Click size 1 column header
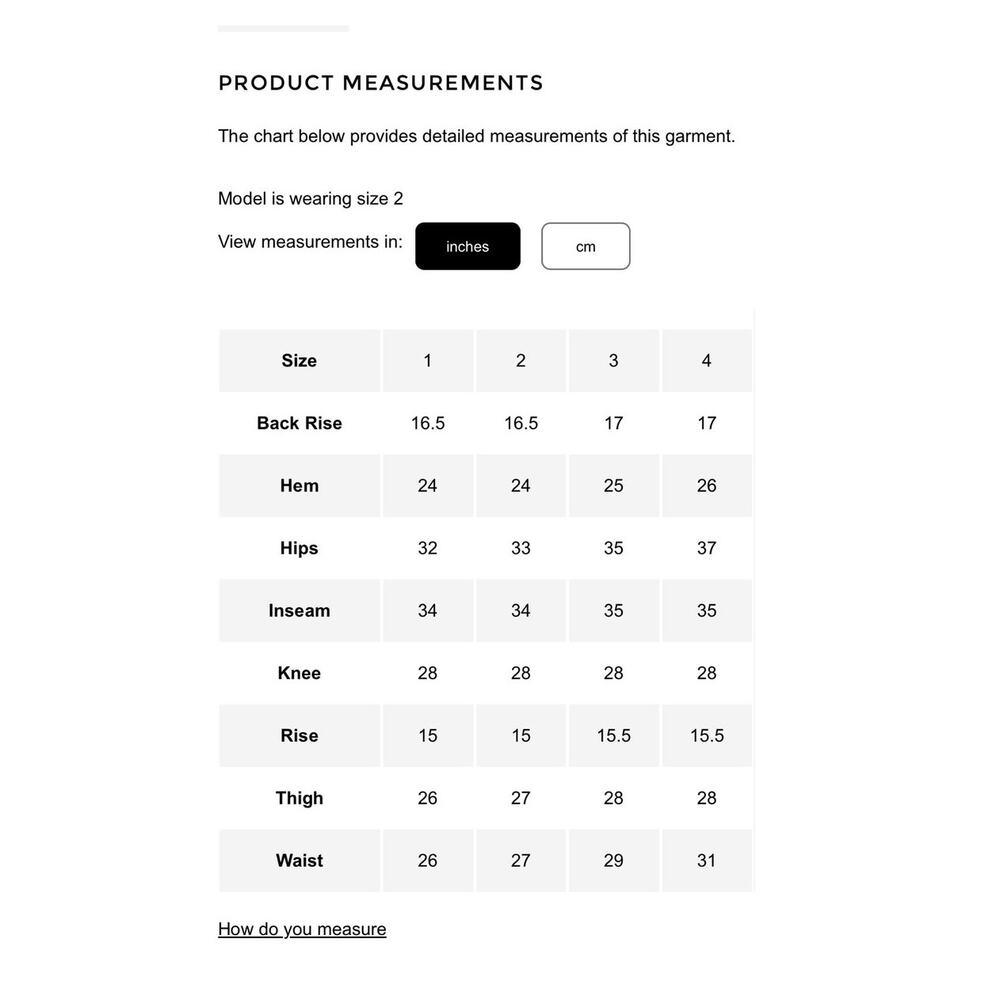The height and width of the screenshot is (1000, 1000). coord(428,360)
